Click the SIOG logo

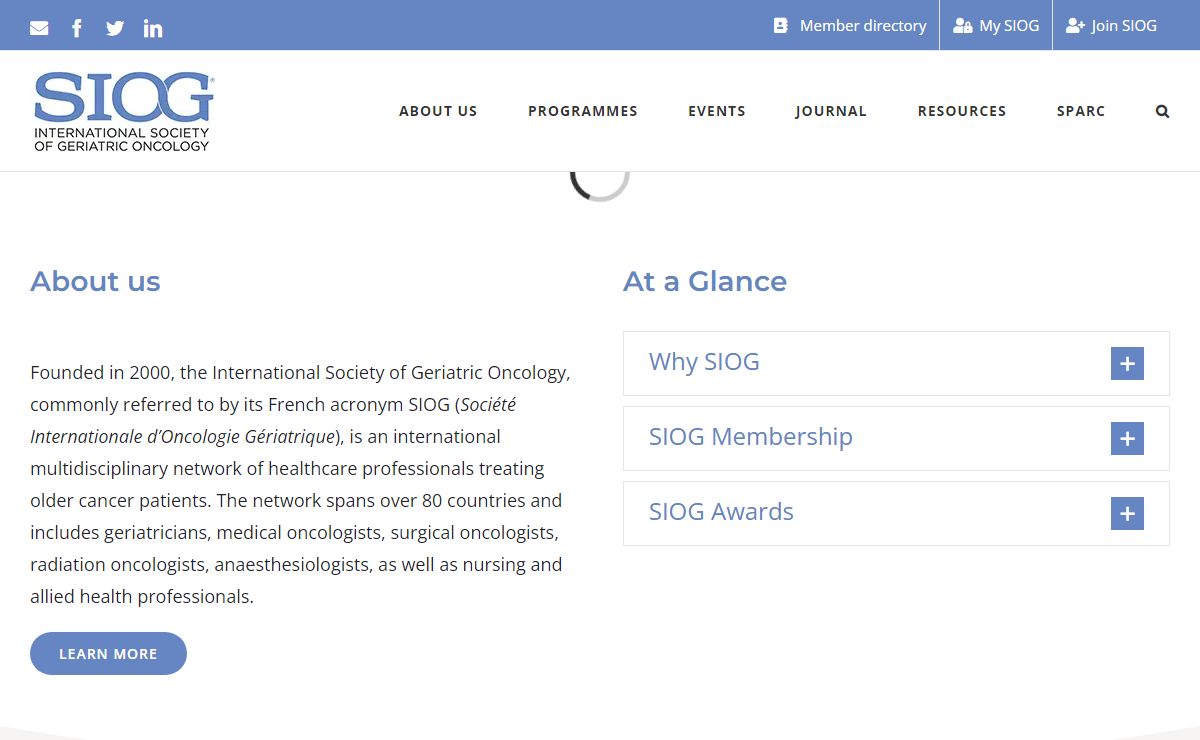coord(123,111)
